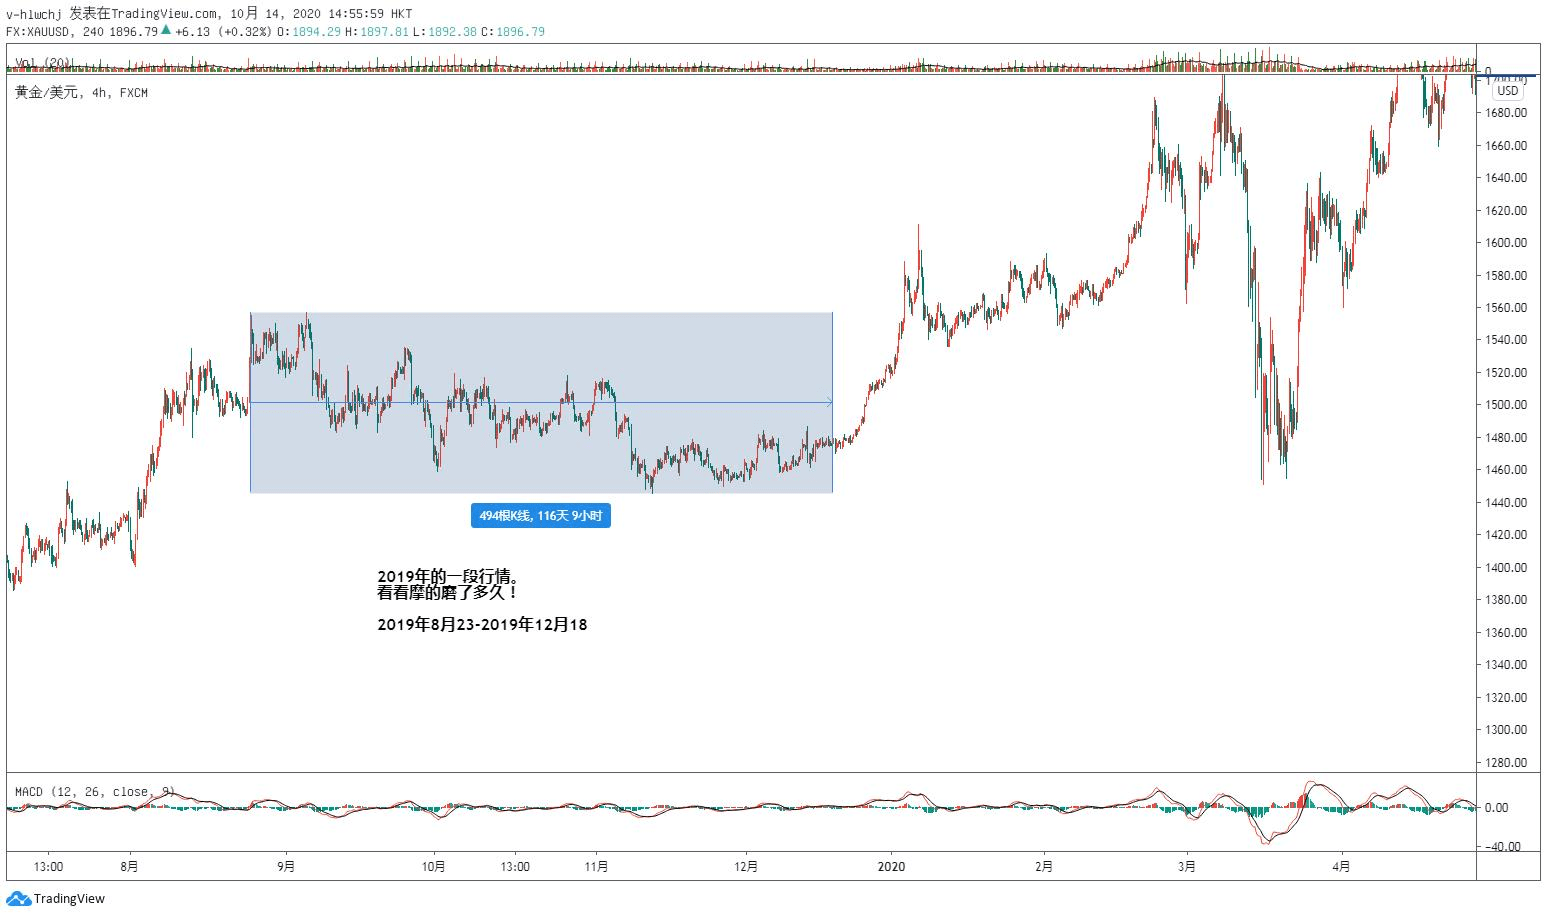
Task: Click the 4月 time axis label
Action: point(1342,867)
